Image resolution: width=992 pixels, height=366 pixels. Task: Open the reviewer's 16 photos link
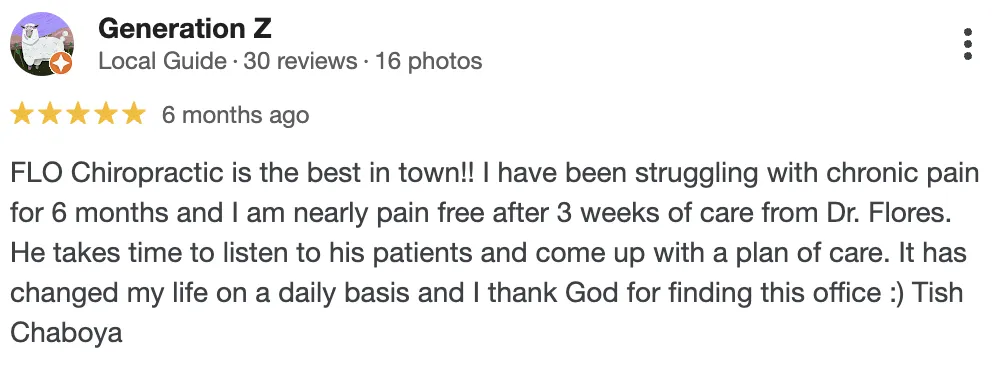[x=428, y=61]
